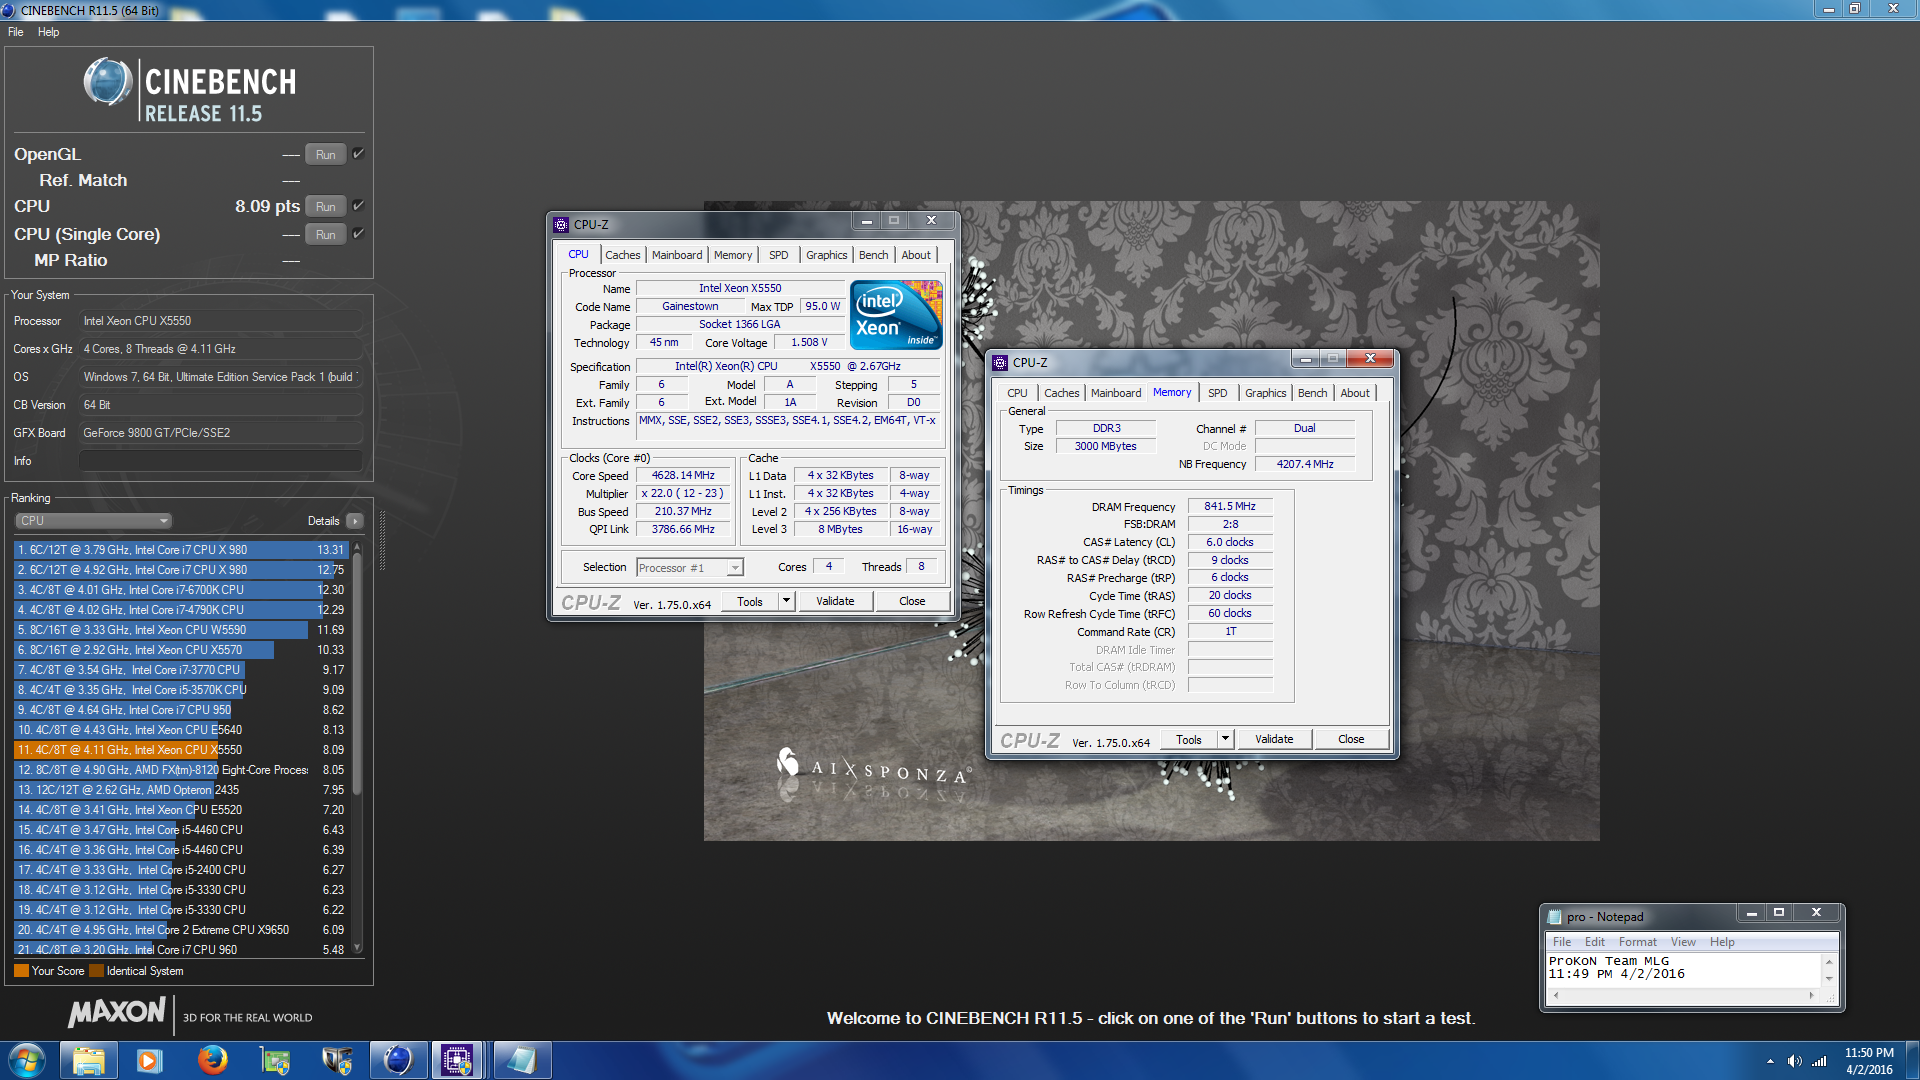
Task: Select ranking row 5 Xeon W5590
Action: click(181, 630)
